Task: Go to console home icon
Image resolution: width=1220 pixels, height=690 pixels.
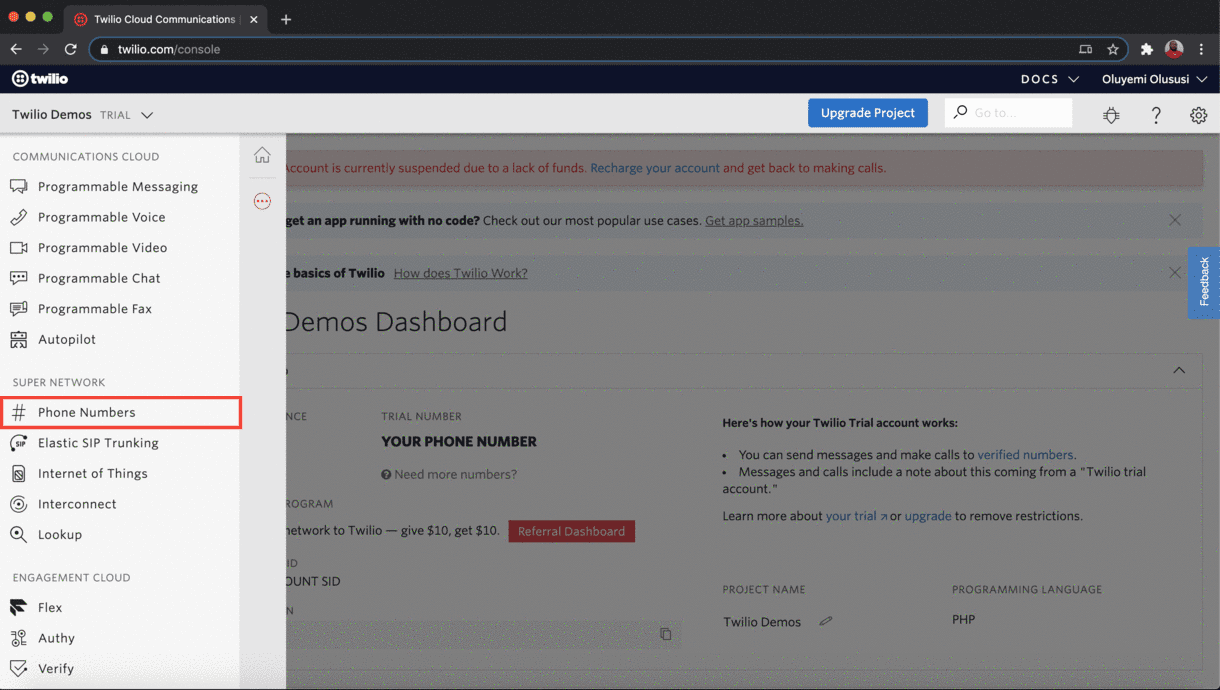Action: tap(262, 155)
